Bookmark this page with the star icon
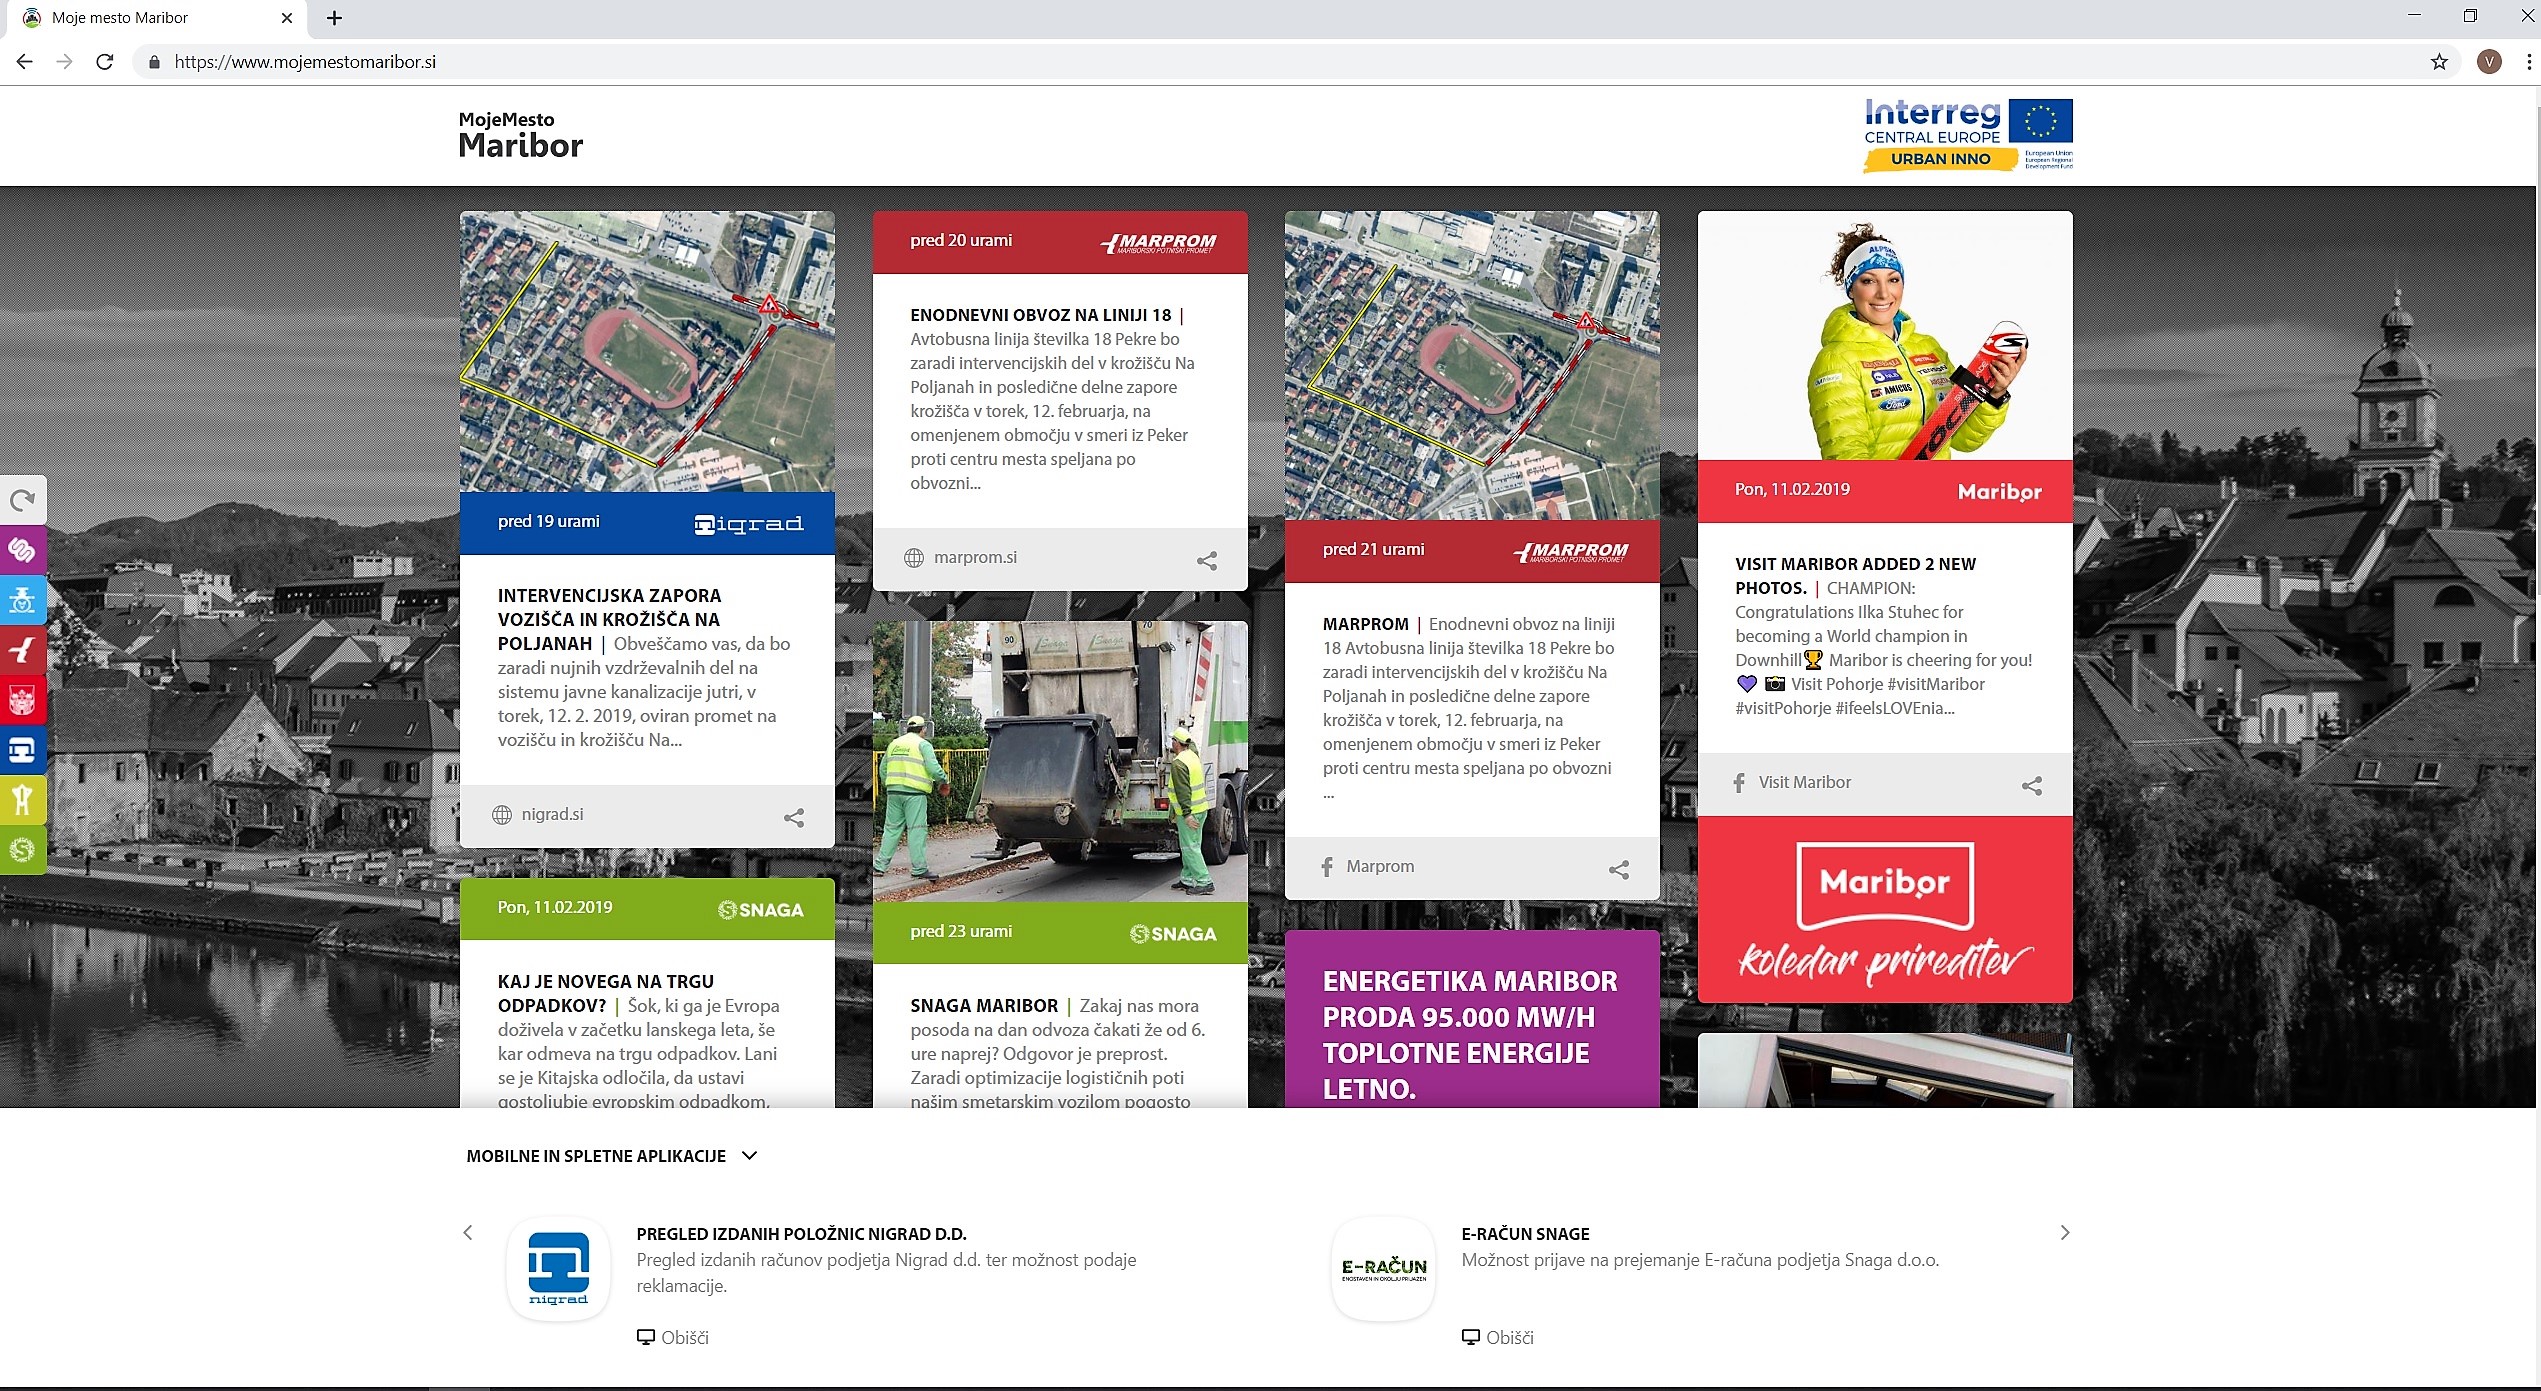2541x1391 pixels. tap(2439, 62)
